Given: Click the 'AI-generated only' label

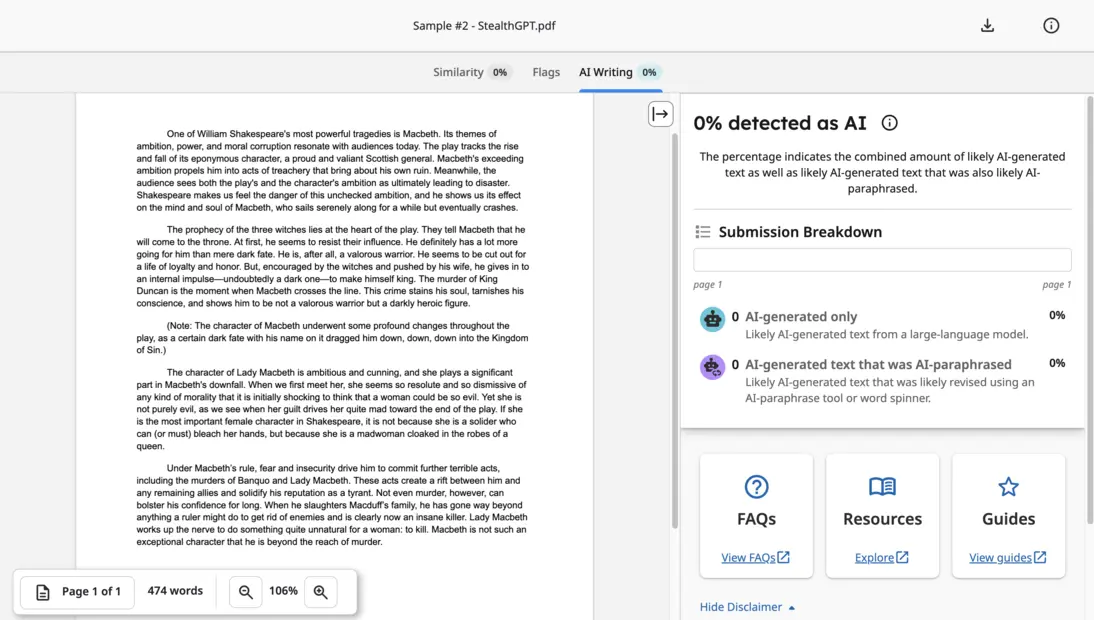Looking at the screenshot, I should [x=801, y=317].
